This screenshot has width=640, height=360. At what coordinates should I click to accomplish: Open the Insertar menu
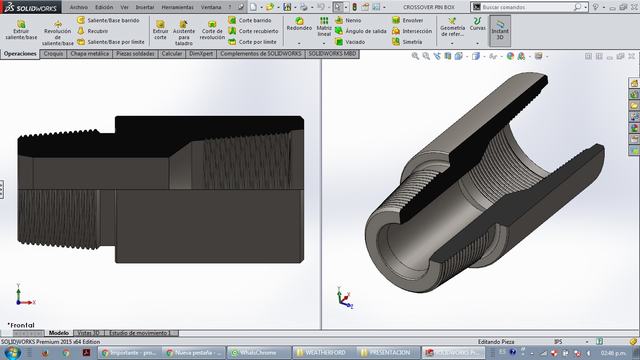point(145,7)
